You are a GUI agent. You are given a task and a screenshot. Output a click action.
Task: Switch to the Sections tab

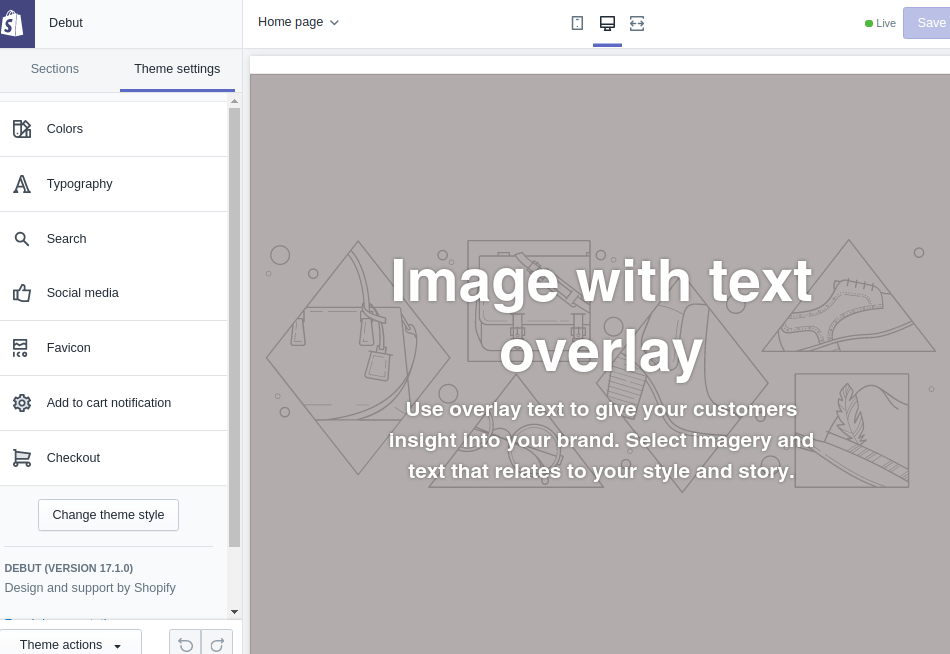click(x=54, y=68)
